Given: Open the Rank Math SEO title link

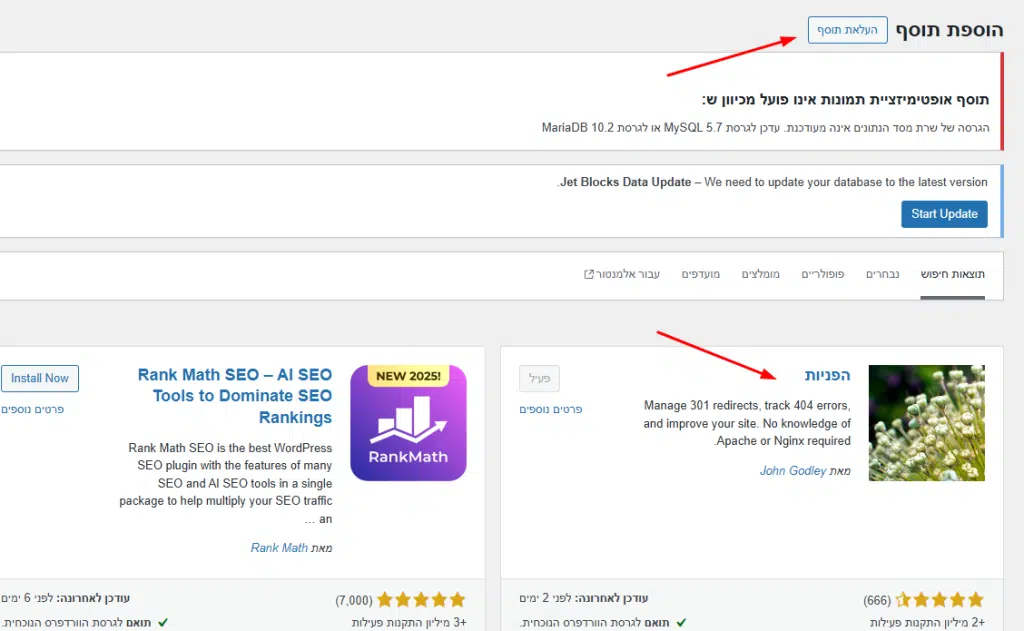Looking at the screenshot, I should point(235,396).
